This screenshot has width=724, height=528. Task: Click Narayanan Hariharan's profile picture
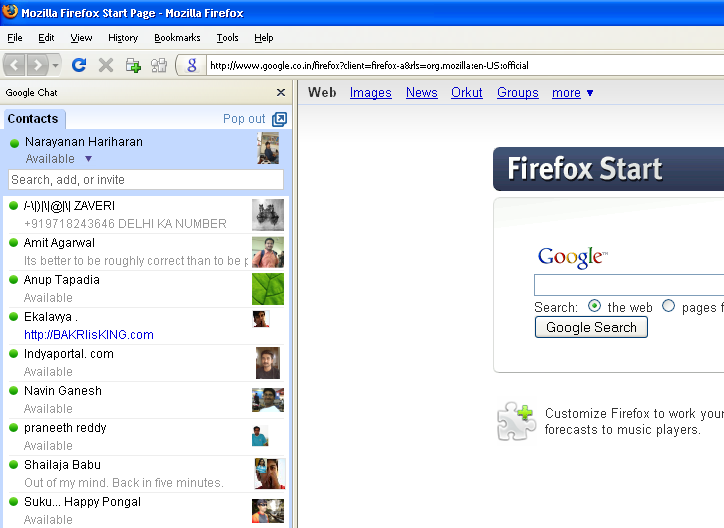(268, 148)
